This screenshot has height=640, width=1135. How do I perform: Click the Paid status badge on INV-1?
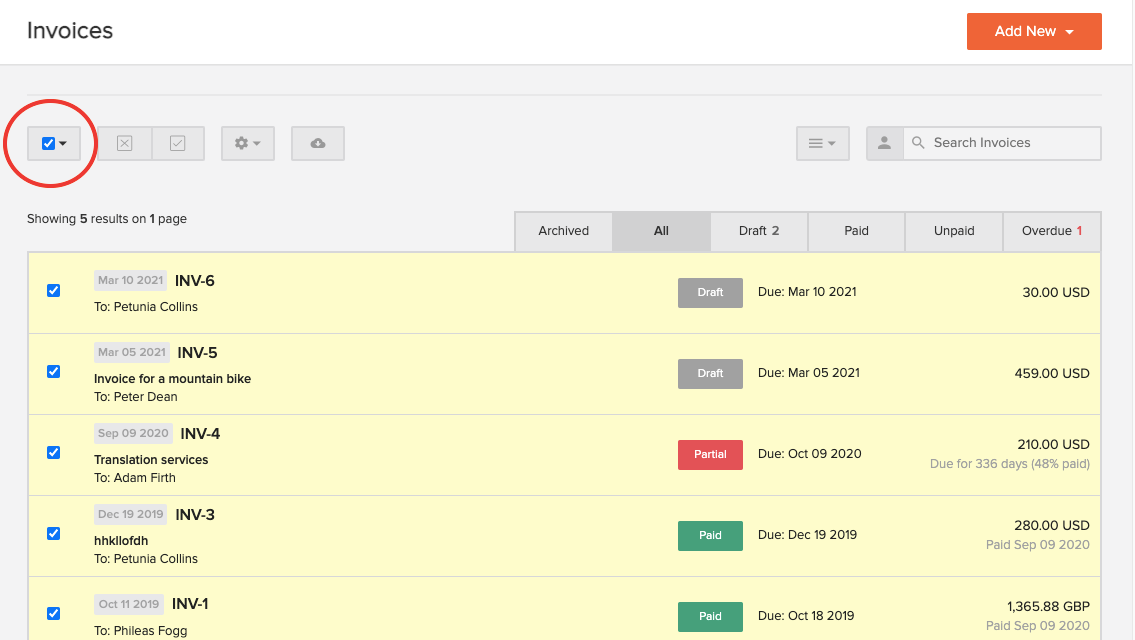(710, 617)
